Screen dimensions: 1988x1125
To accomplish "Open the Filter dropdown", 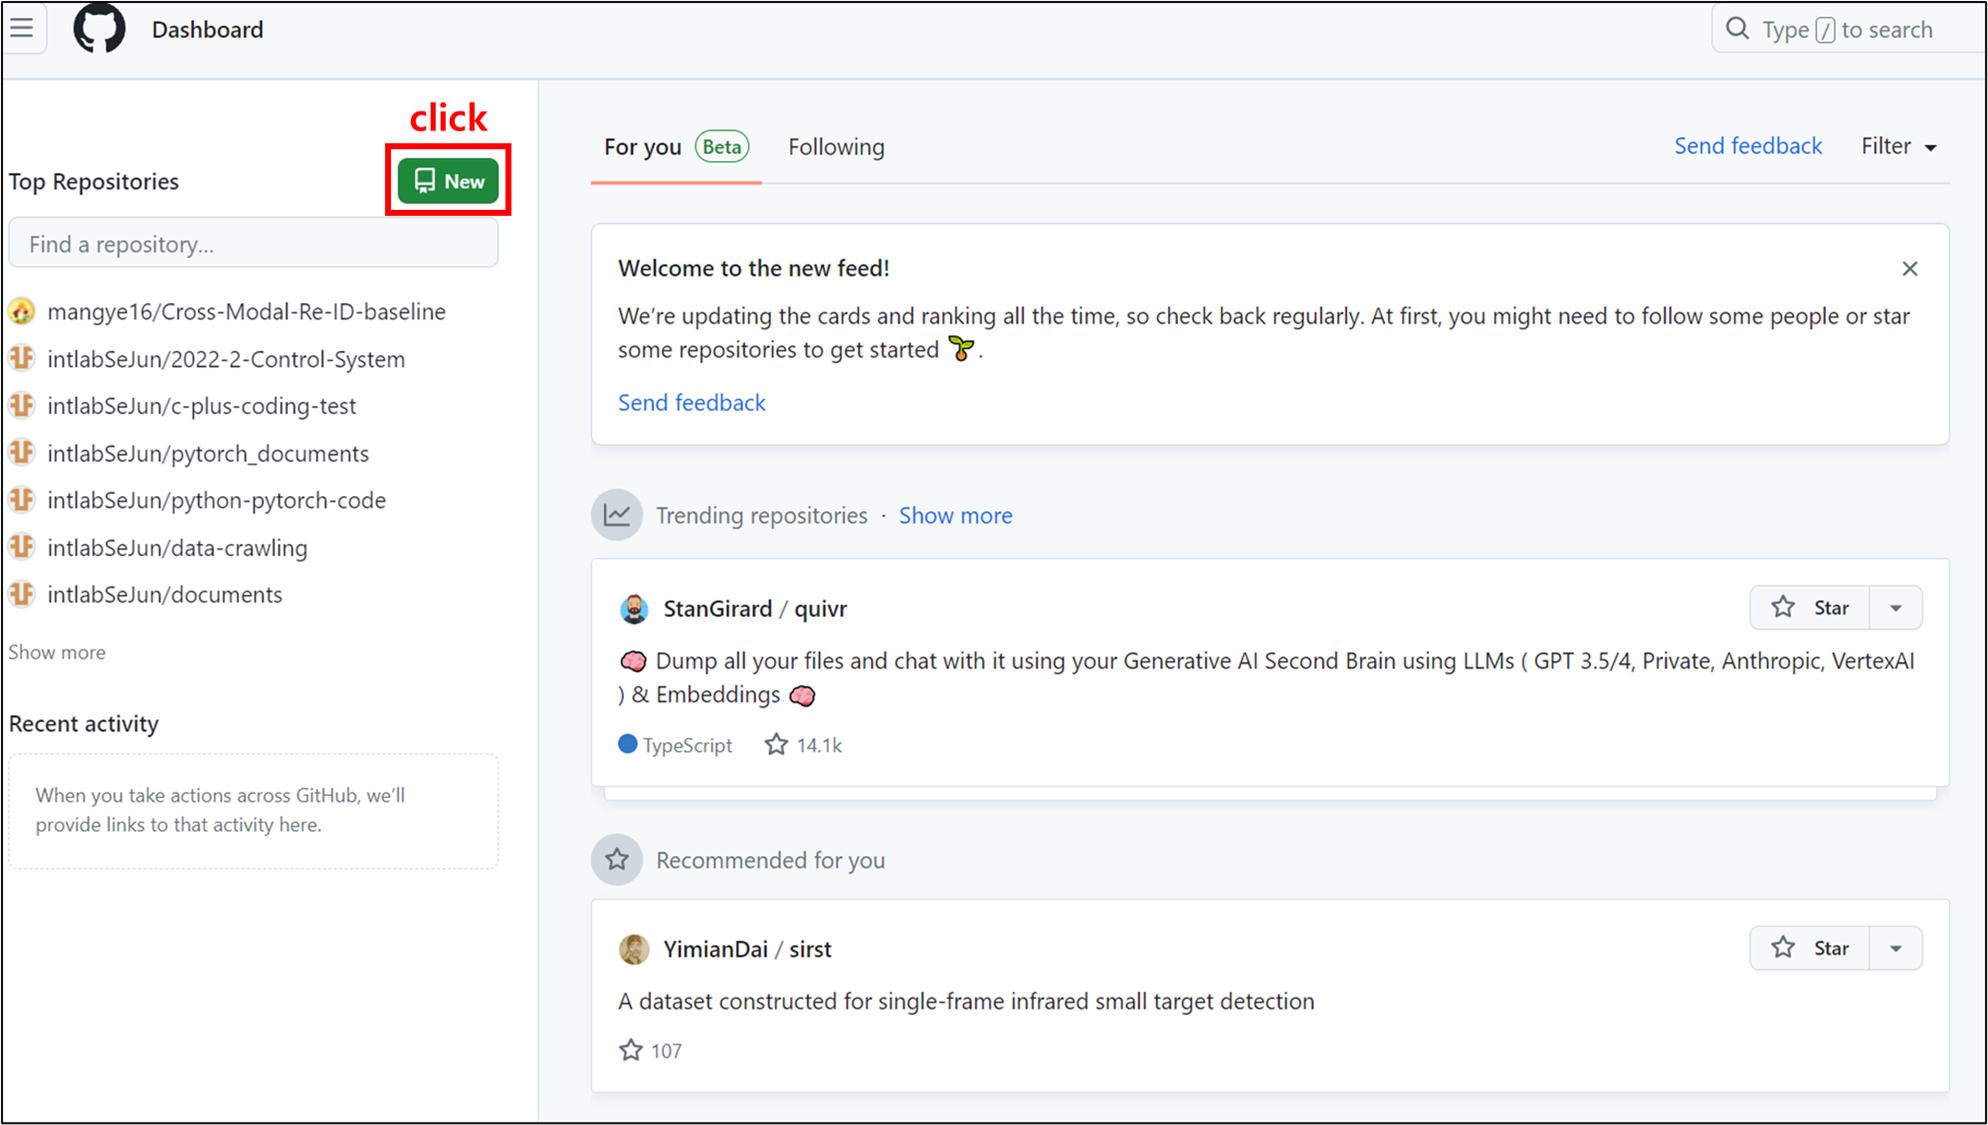I will (1898, 147).
